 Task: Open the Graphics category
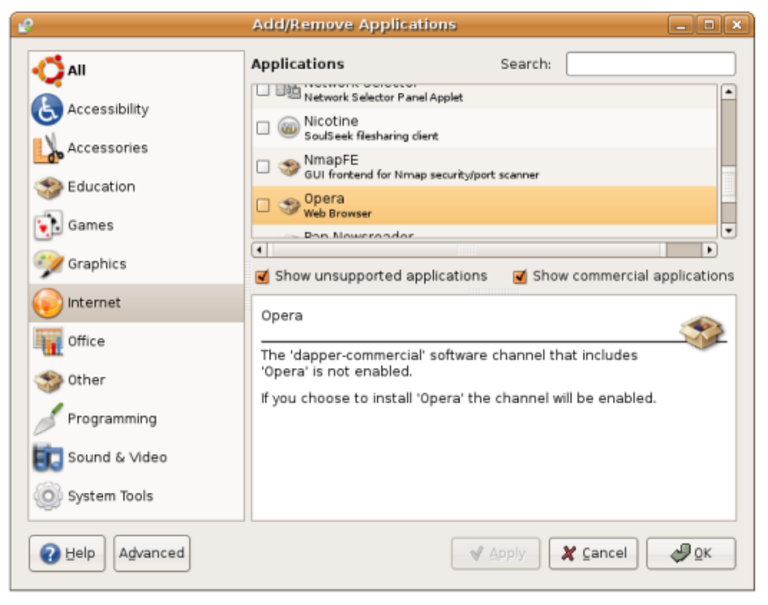(x=137, y=264)
